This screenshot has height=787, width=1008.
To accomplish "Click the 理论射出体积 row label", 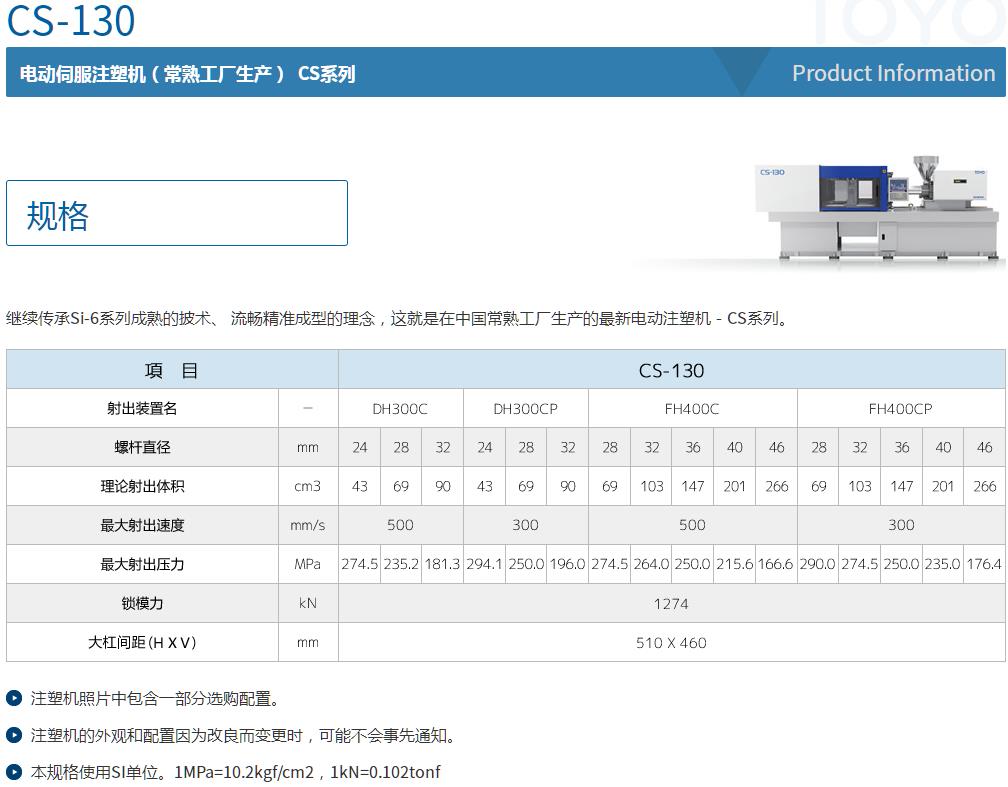I will coord(142,486).
